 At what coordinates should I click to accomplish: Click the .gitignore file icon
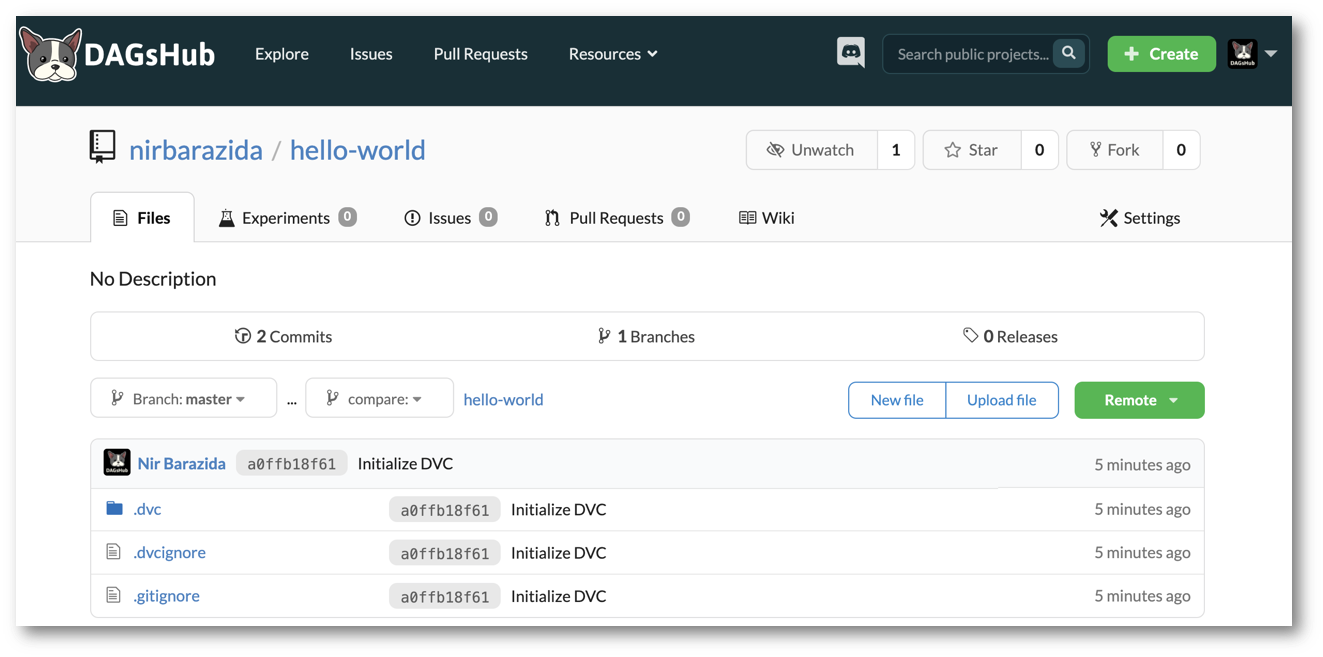[x=114, y=596]
